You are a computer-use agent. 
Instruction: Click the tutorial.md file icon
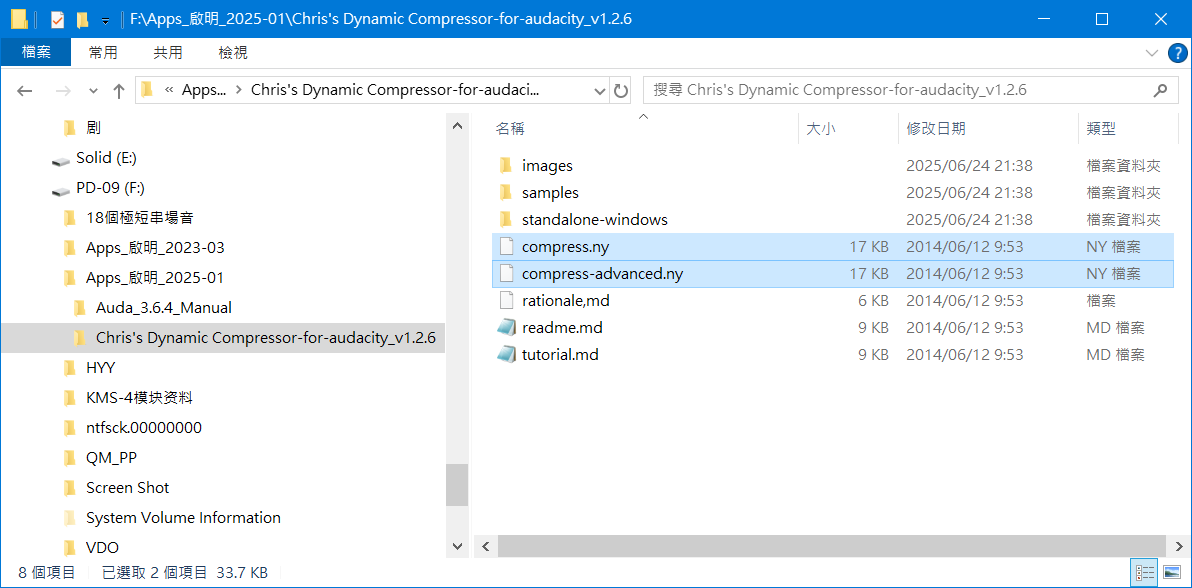point(506,354)
